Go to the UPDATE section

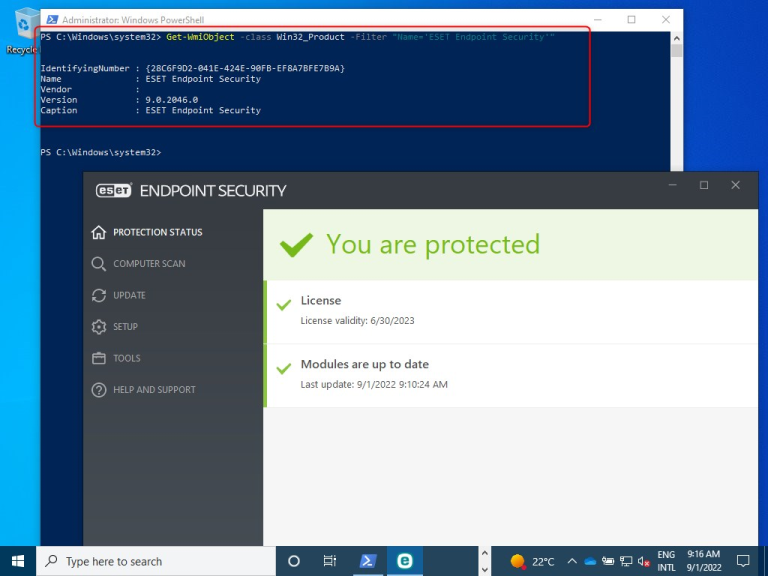coord(129,295)
